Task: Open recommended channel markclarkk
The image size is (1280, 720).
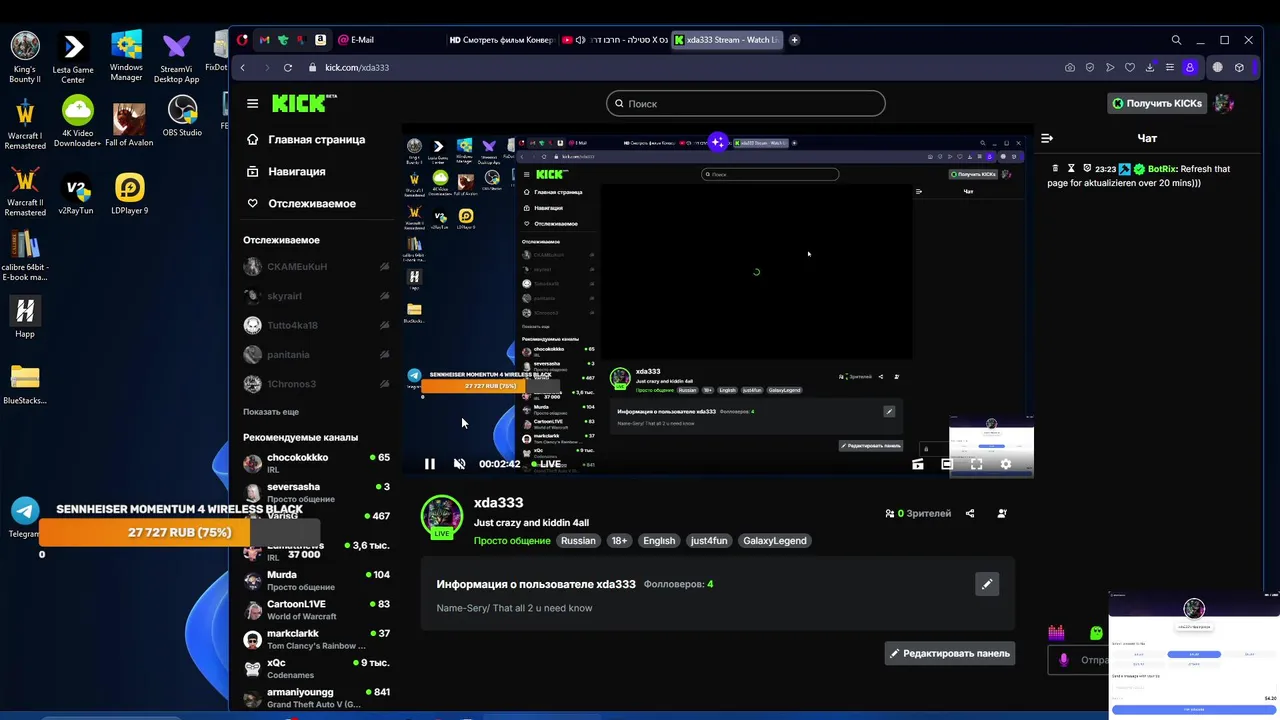Action: coord(316,638)
